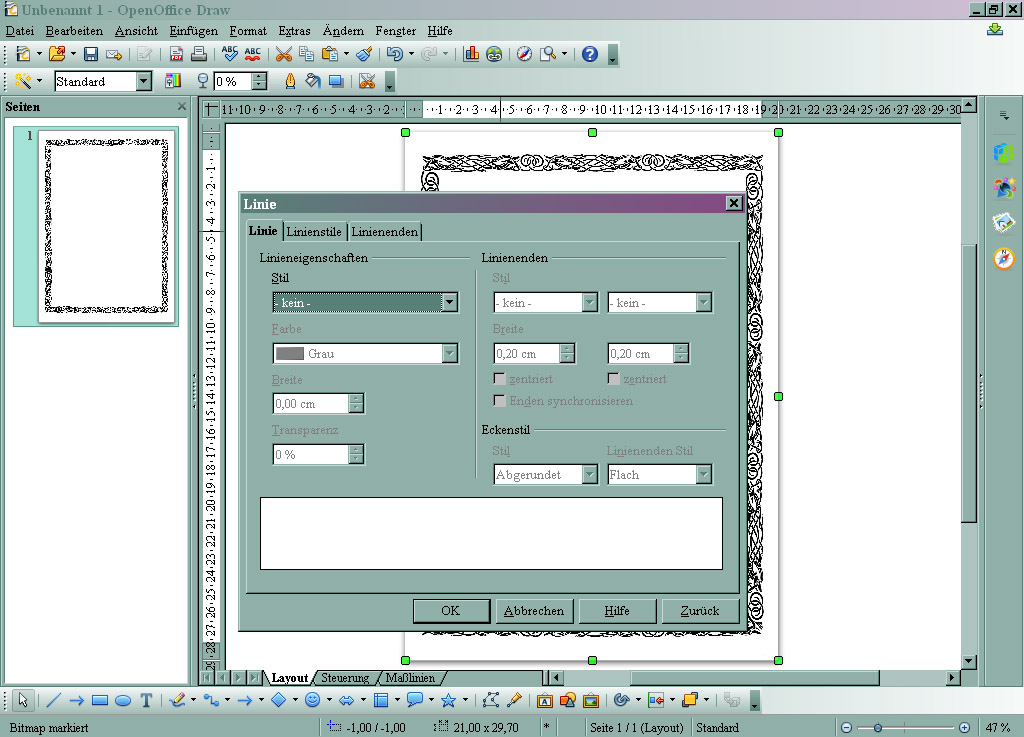Export directly as PDF

(176, 54)
